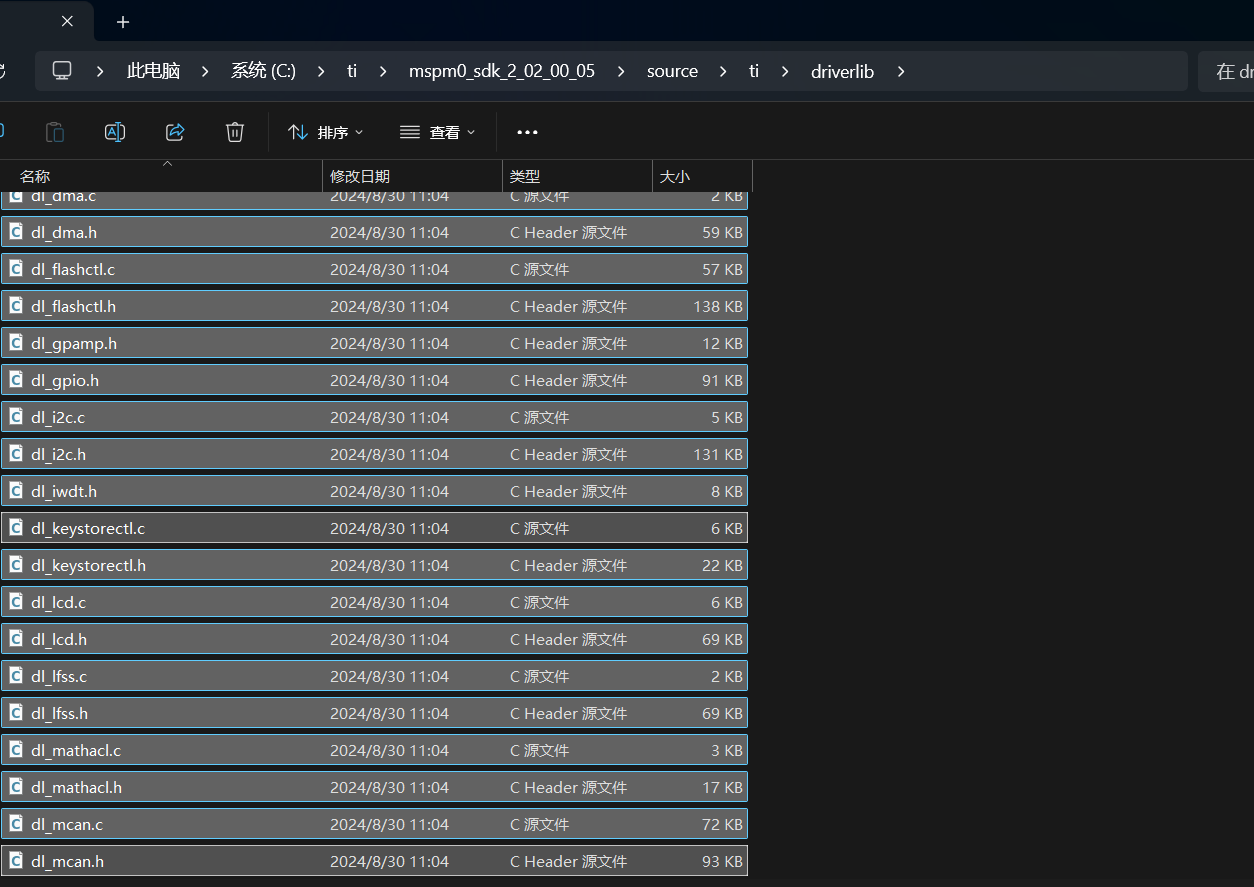This screenshot has height=887, width=1254.
Task: Open the three-dot more options menu
Action: point(527,132)
